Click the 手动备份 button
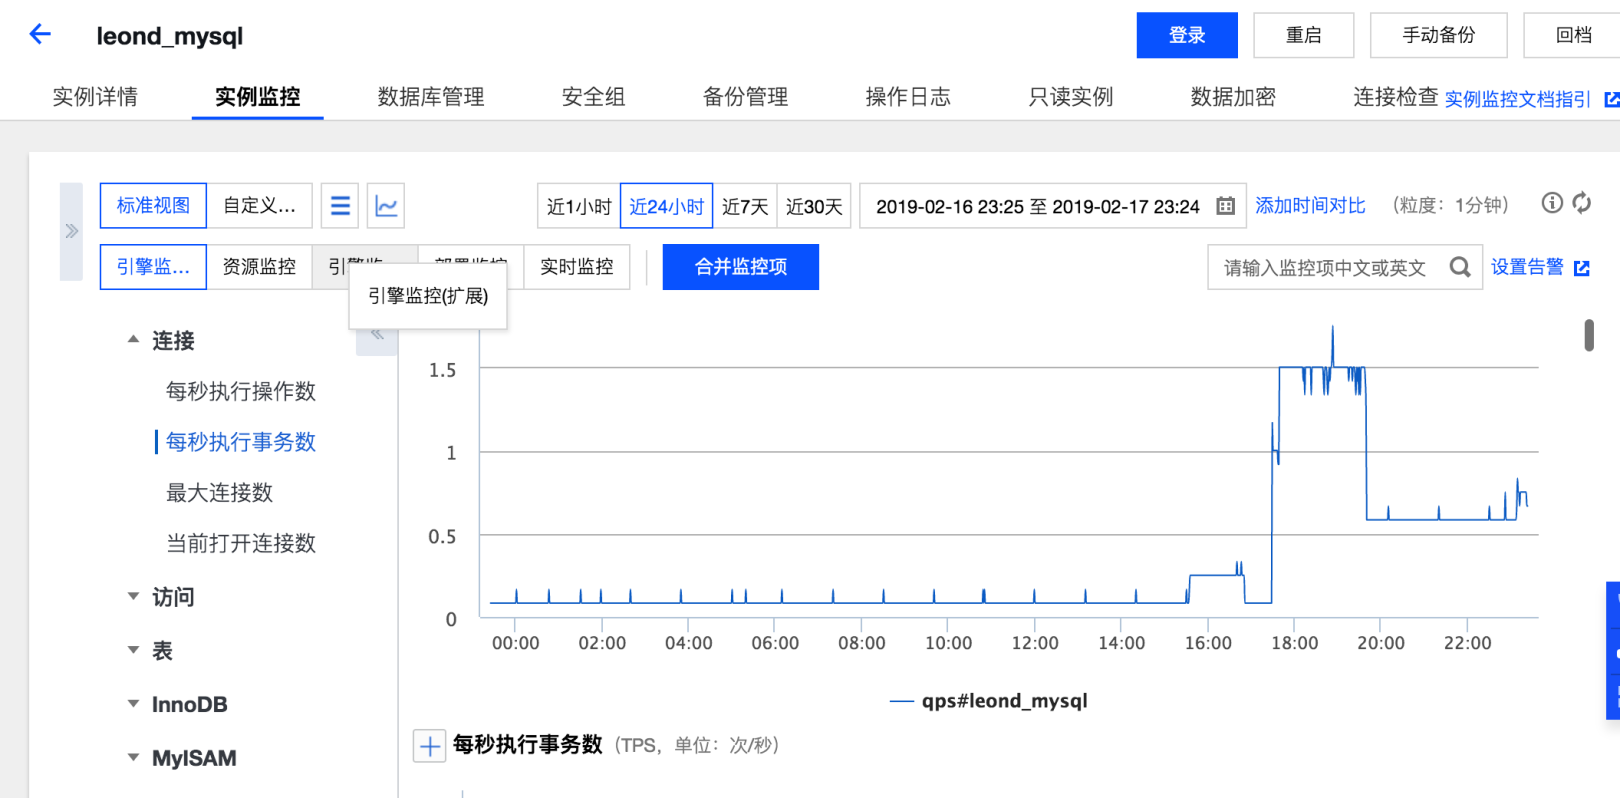1620x798 pixels. tap(1438, 35)
